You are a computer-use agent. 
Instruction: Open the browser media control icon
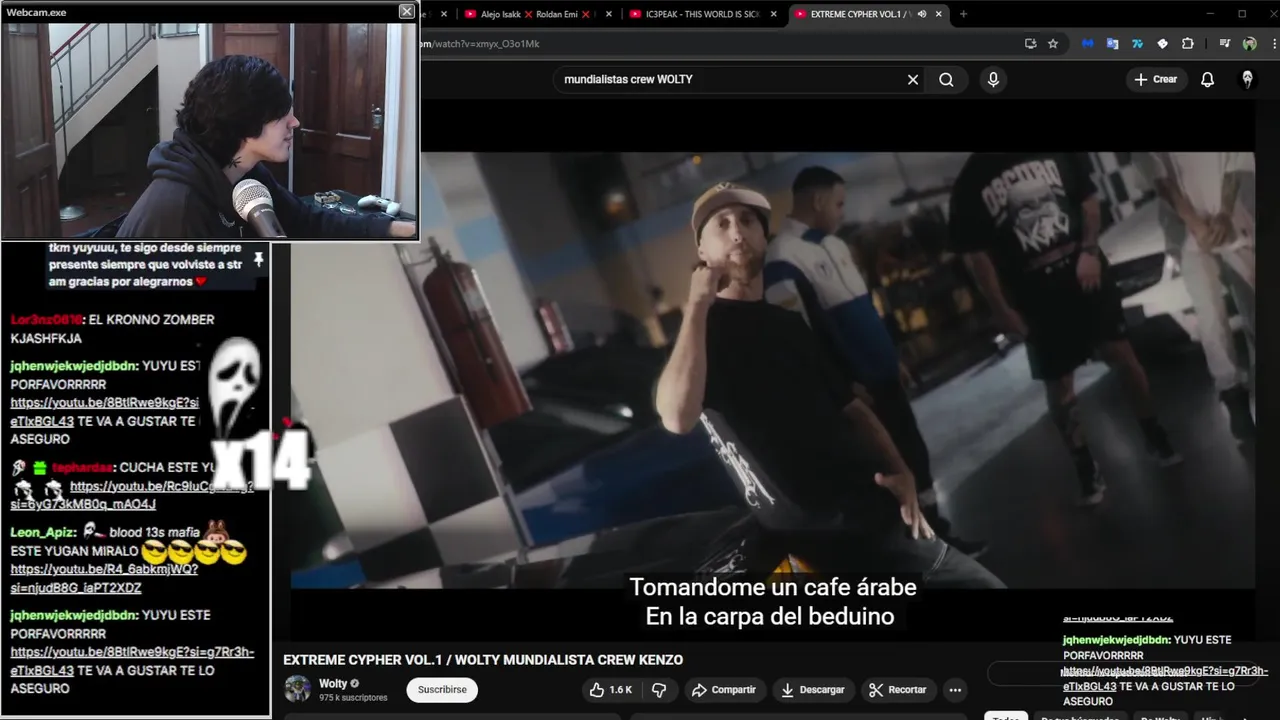(1224, 43)
